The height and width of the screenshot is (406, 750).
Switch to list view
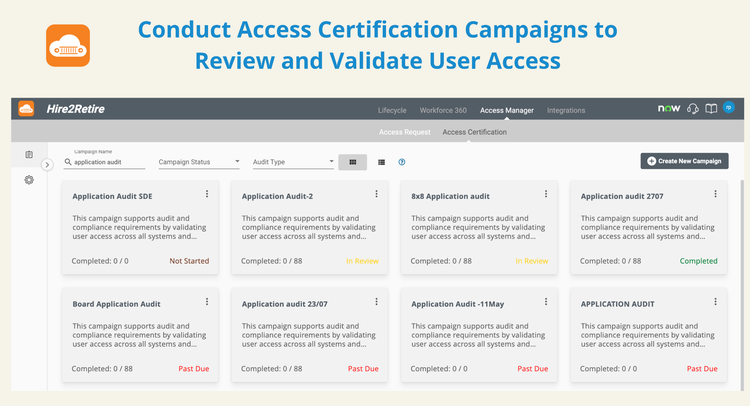pyautogui.click(x=381, y=162)
